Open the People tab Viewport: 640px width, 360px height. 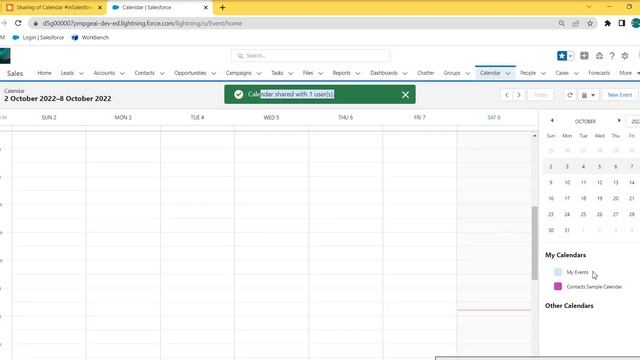coord(528,73)
